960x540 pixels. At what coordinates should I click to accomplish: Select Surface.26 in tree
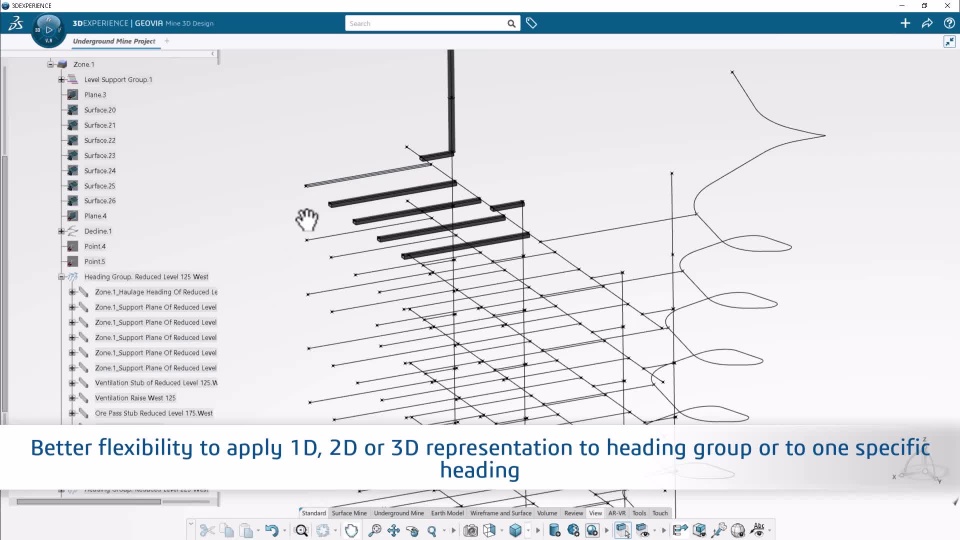point(100,201)
